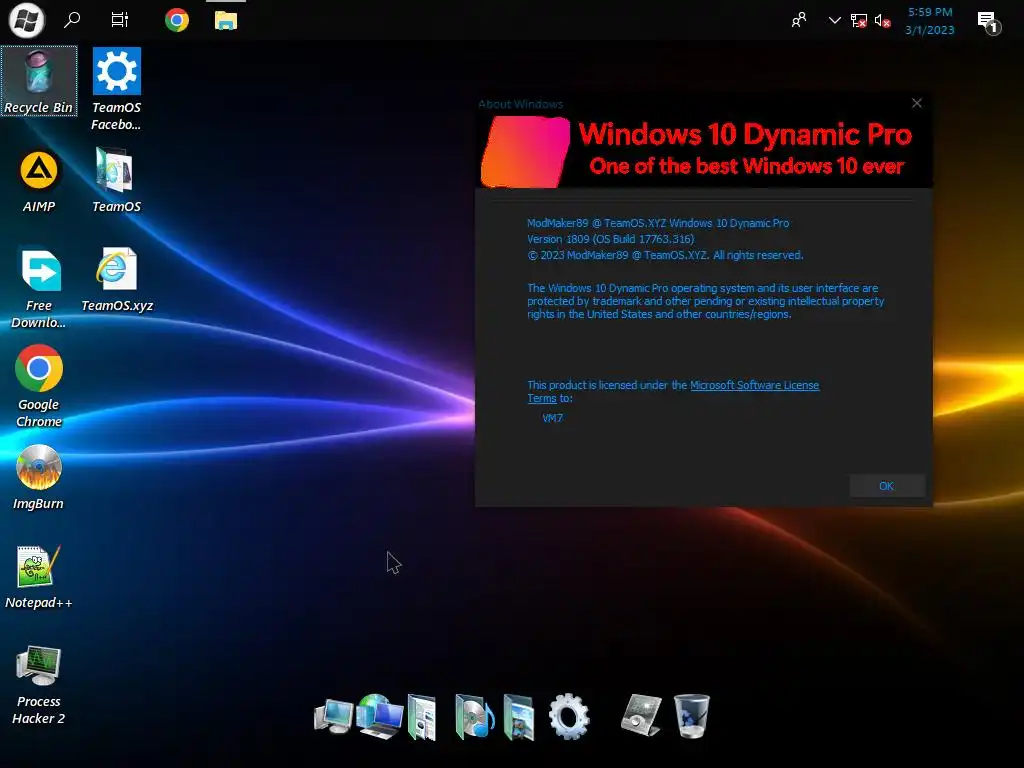
Task: Select the ImgBurn desktop icon
Action: coord(39,477)
